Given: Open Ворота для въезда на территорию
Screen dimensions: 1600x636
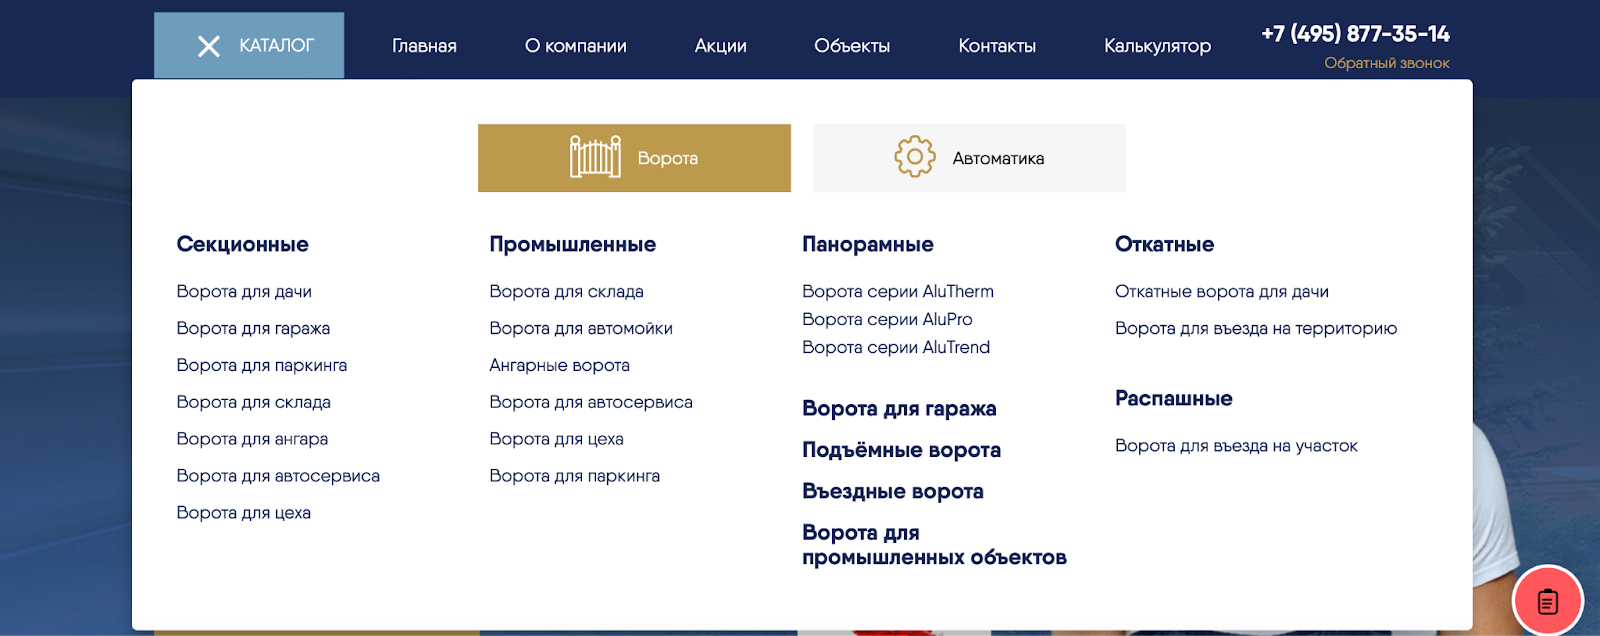Looking at the screenshot, I should click(x=1256, y=328).
